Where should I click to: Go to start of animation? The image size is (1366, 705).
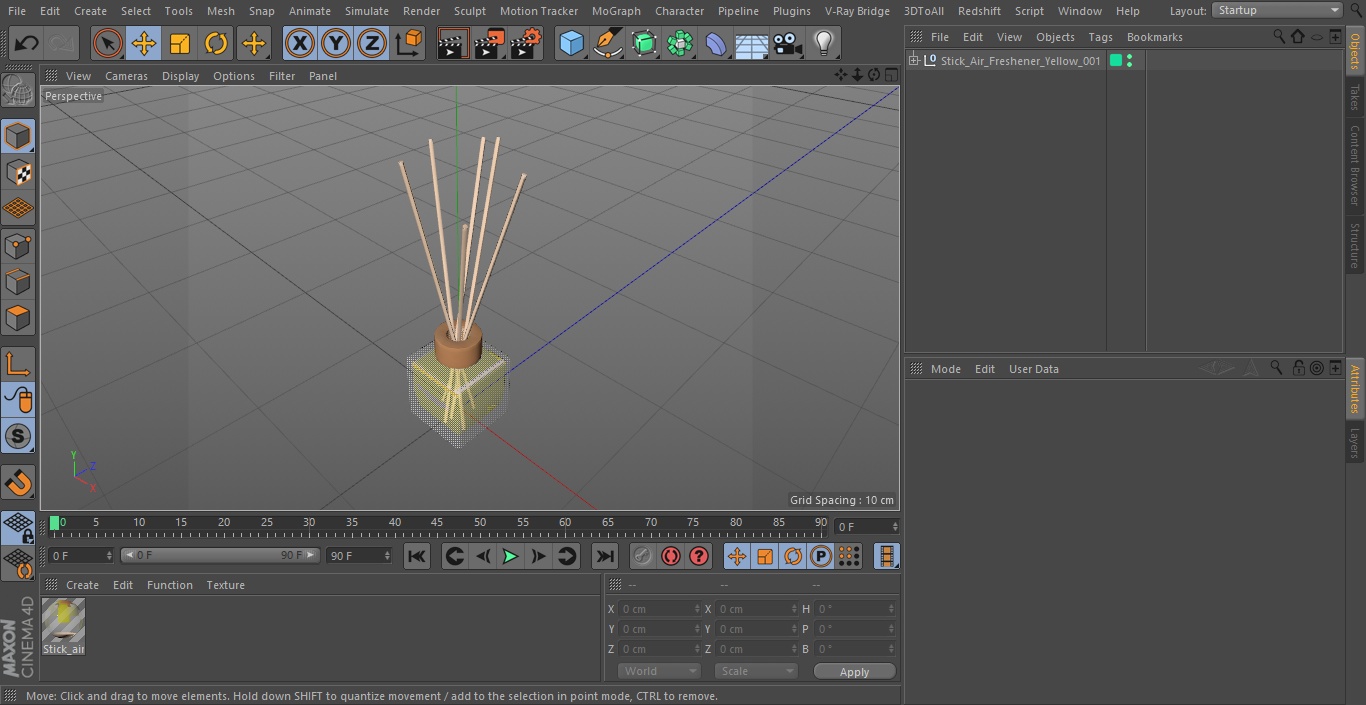(x=417, y=556)
